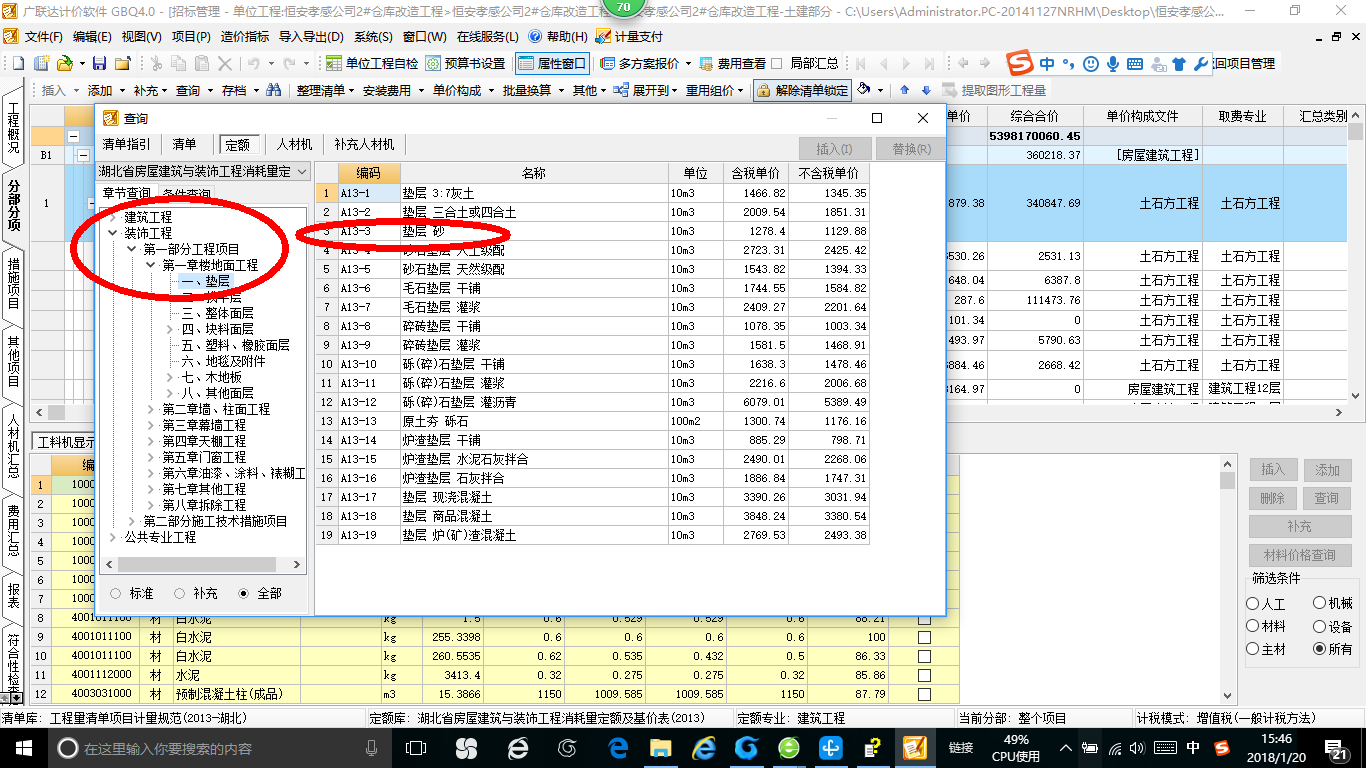
Task: Open the 整理清单 dropdown
Action: (x=324, y=90)
